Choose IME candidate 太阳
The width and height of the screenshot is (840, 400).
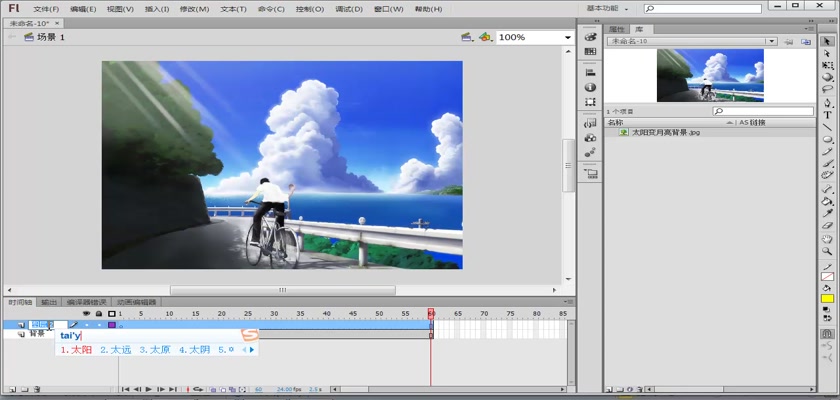(x=76, y=350)
